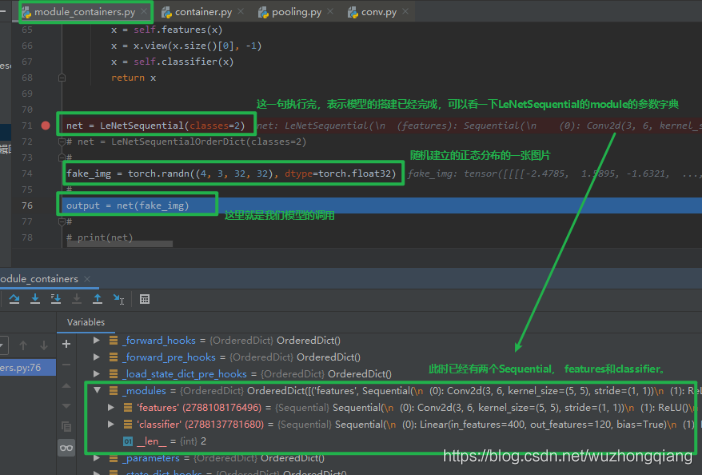This screenshot has height=475, width=702.
Task: Toggle the fold marker at line 72
Action: click(x=62, y=142)
